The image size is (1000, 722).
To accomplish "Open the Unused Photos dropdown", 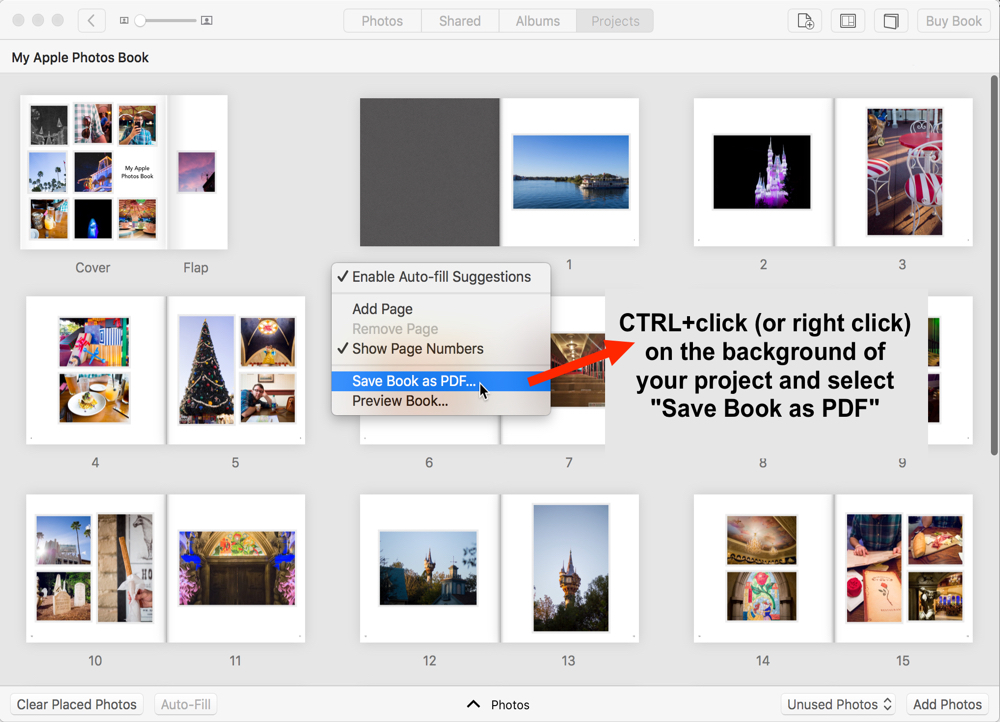I will (838, 704).
